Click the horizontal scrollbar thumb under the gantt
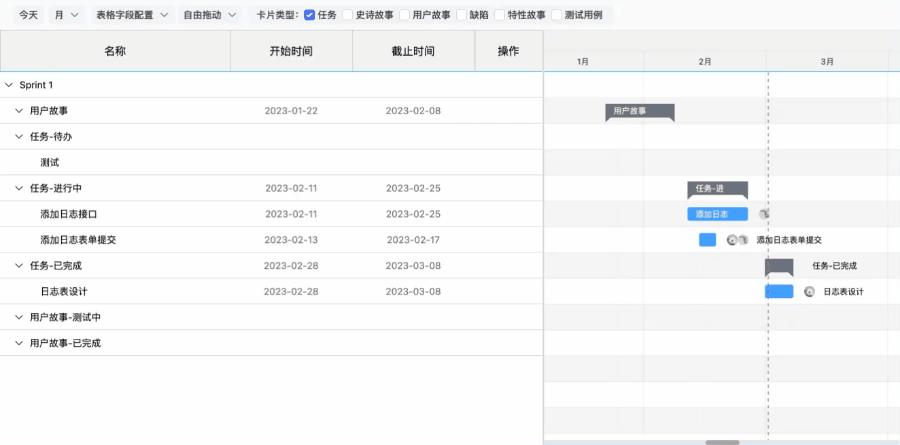 (x=722, y=441)
